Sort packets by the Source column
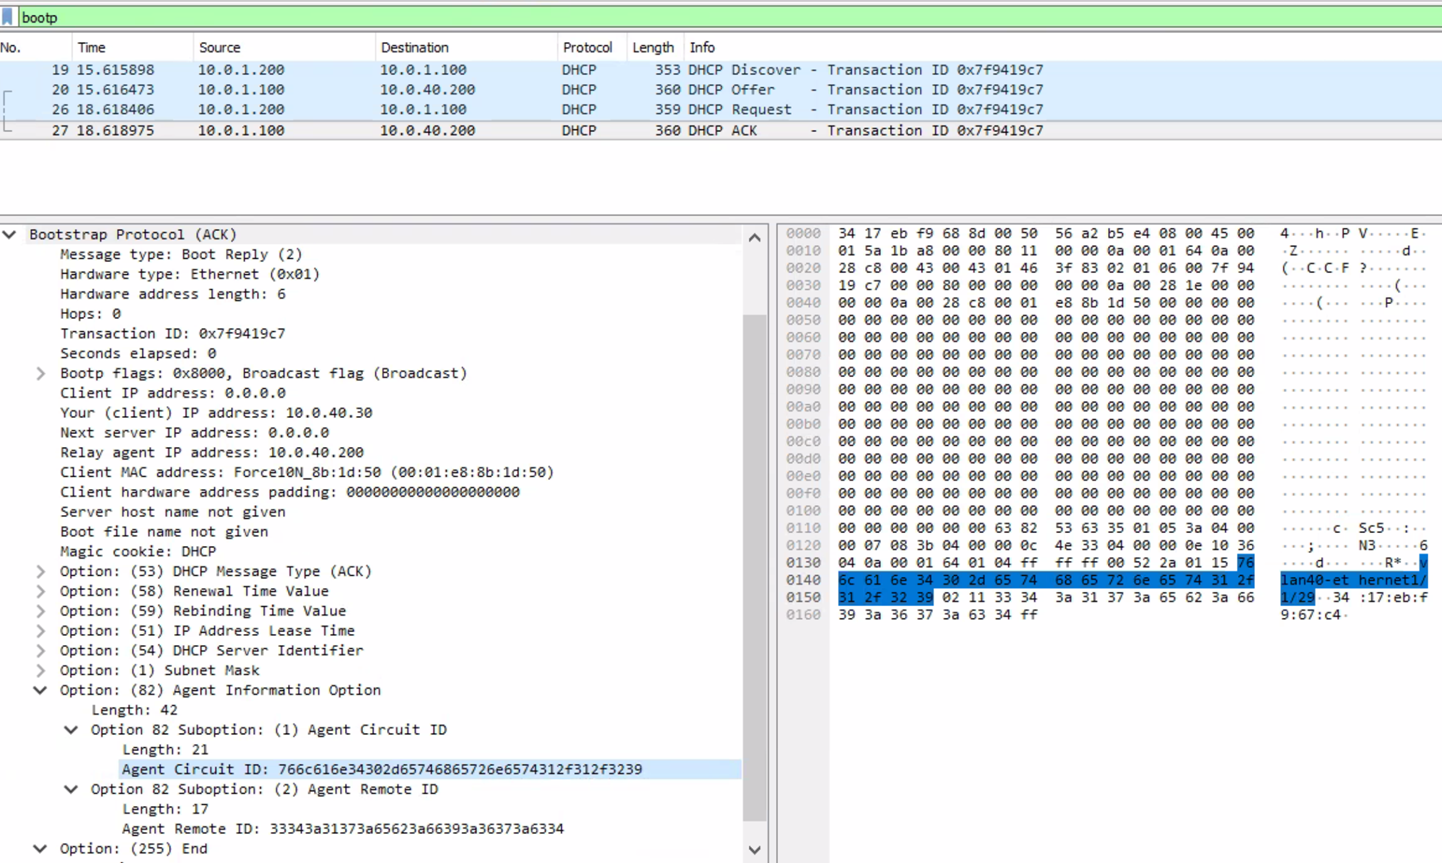Screen dimensions: 1442x863 (219, 47)
